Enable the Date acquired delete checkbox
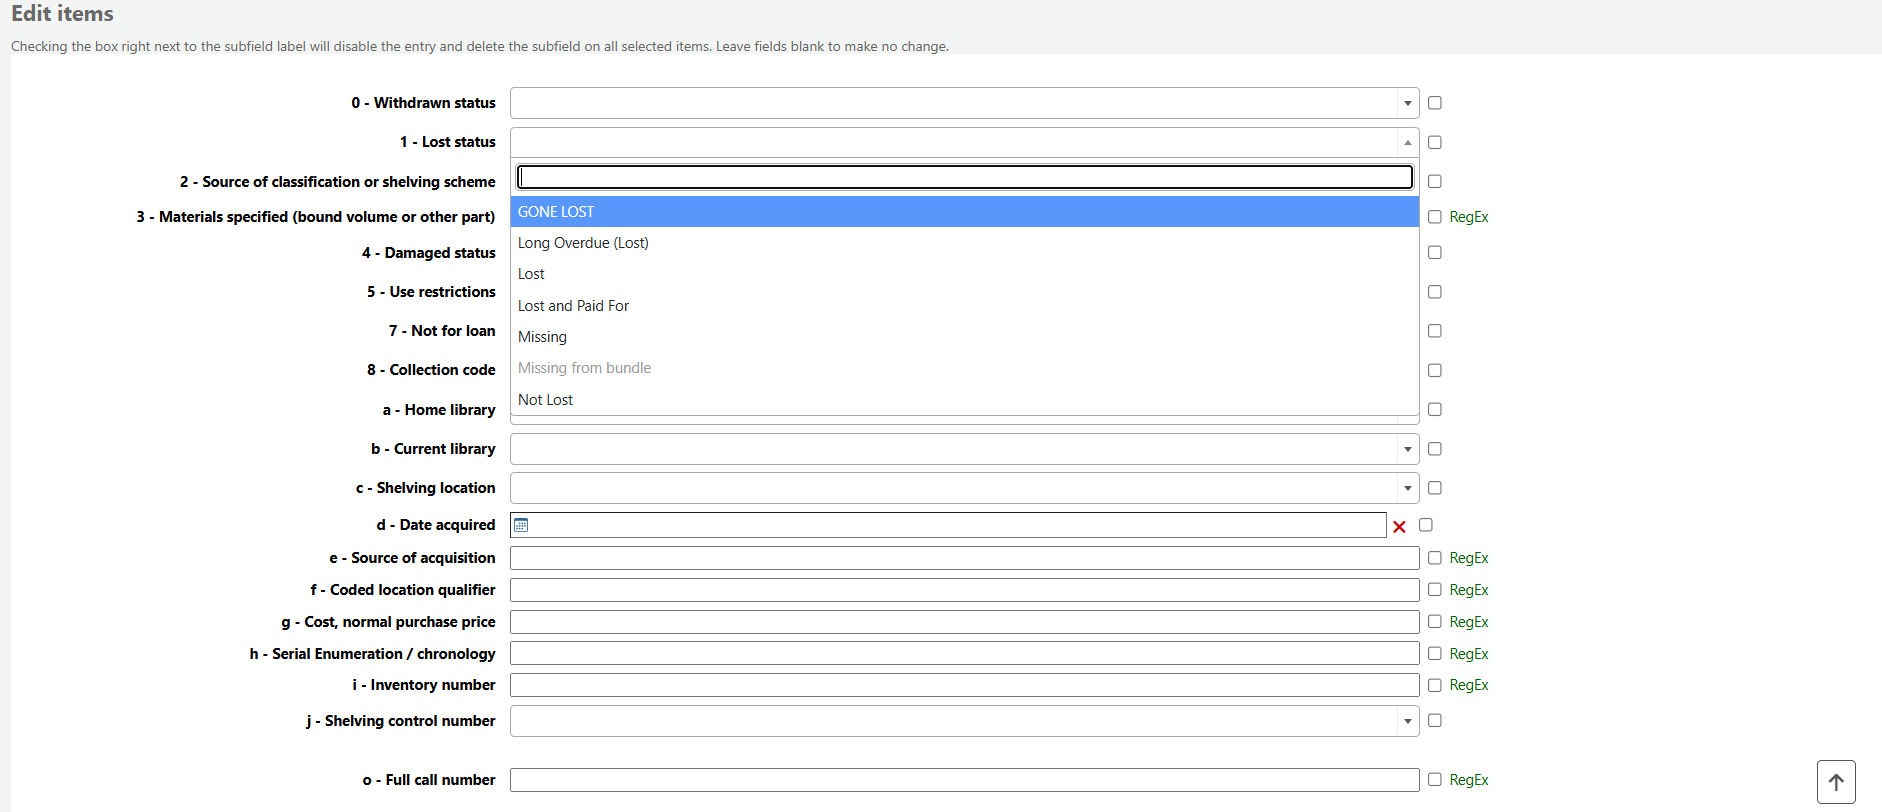The width and height of the screenshot is (1882, 812). [x=1426, y=525]
